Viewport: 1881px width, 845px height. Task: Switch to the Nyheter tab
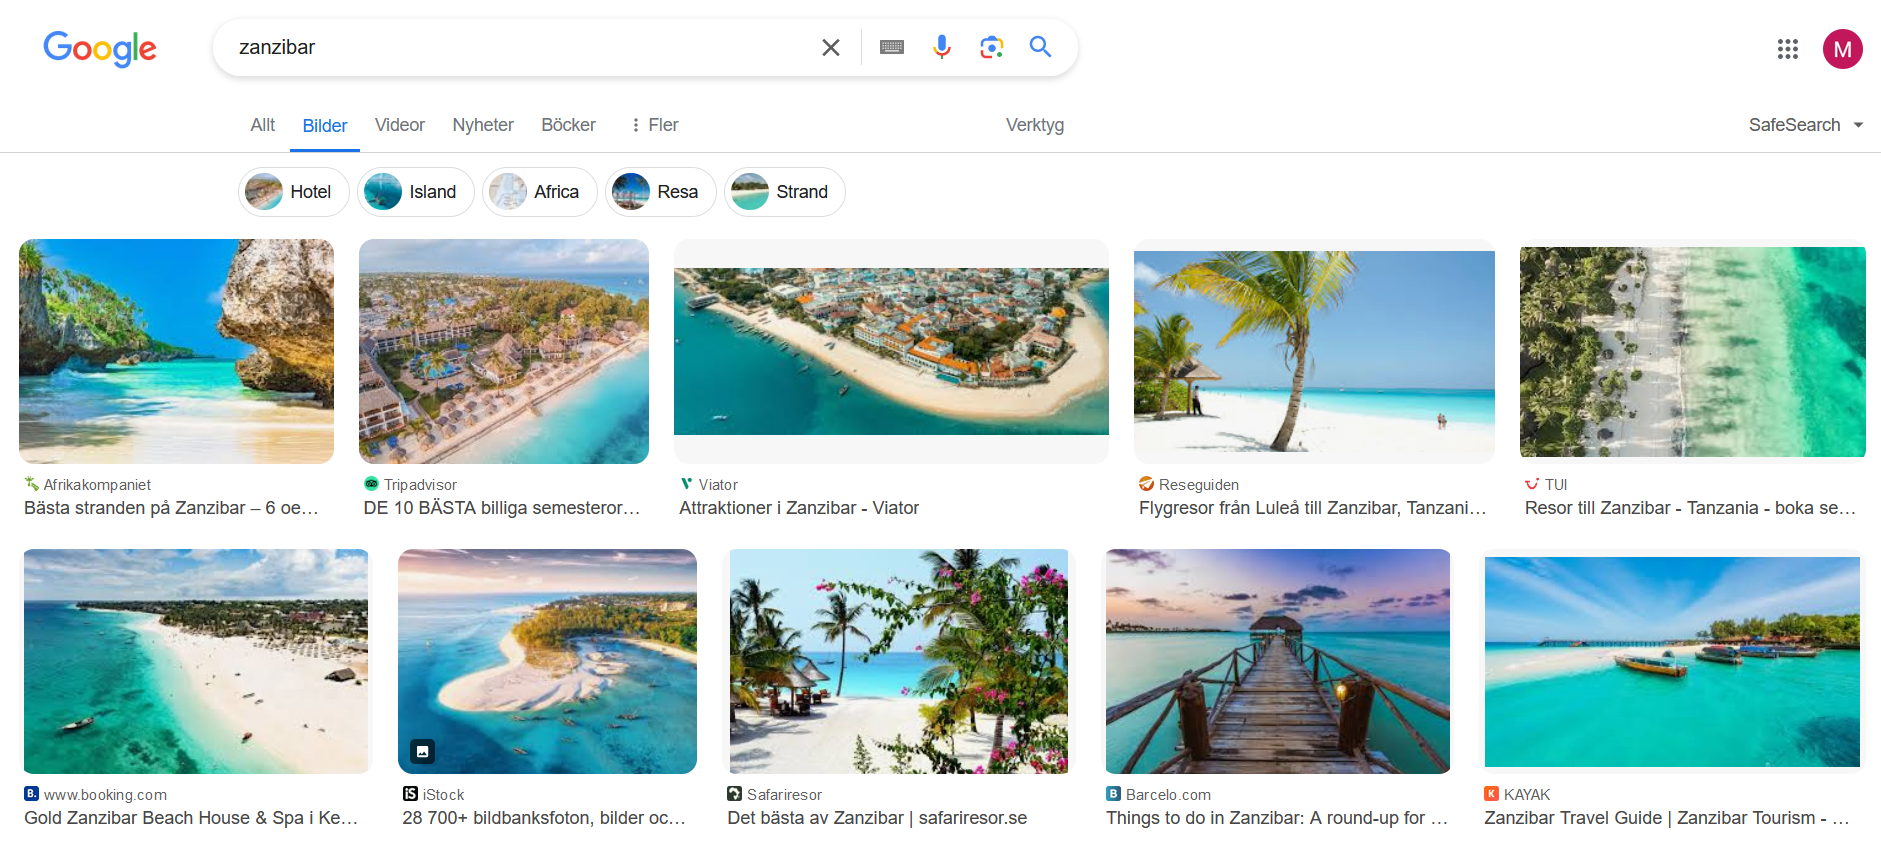coord(482,125)
